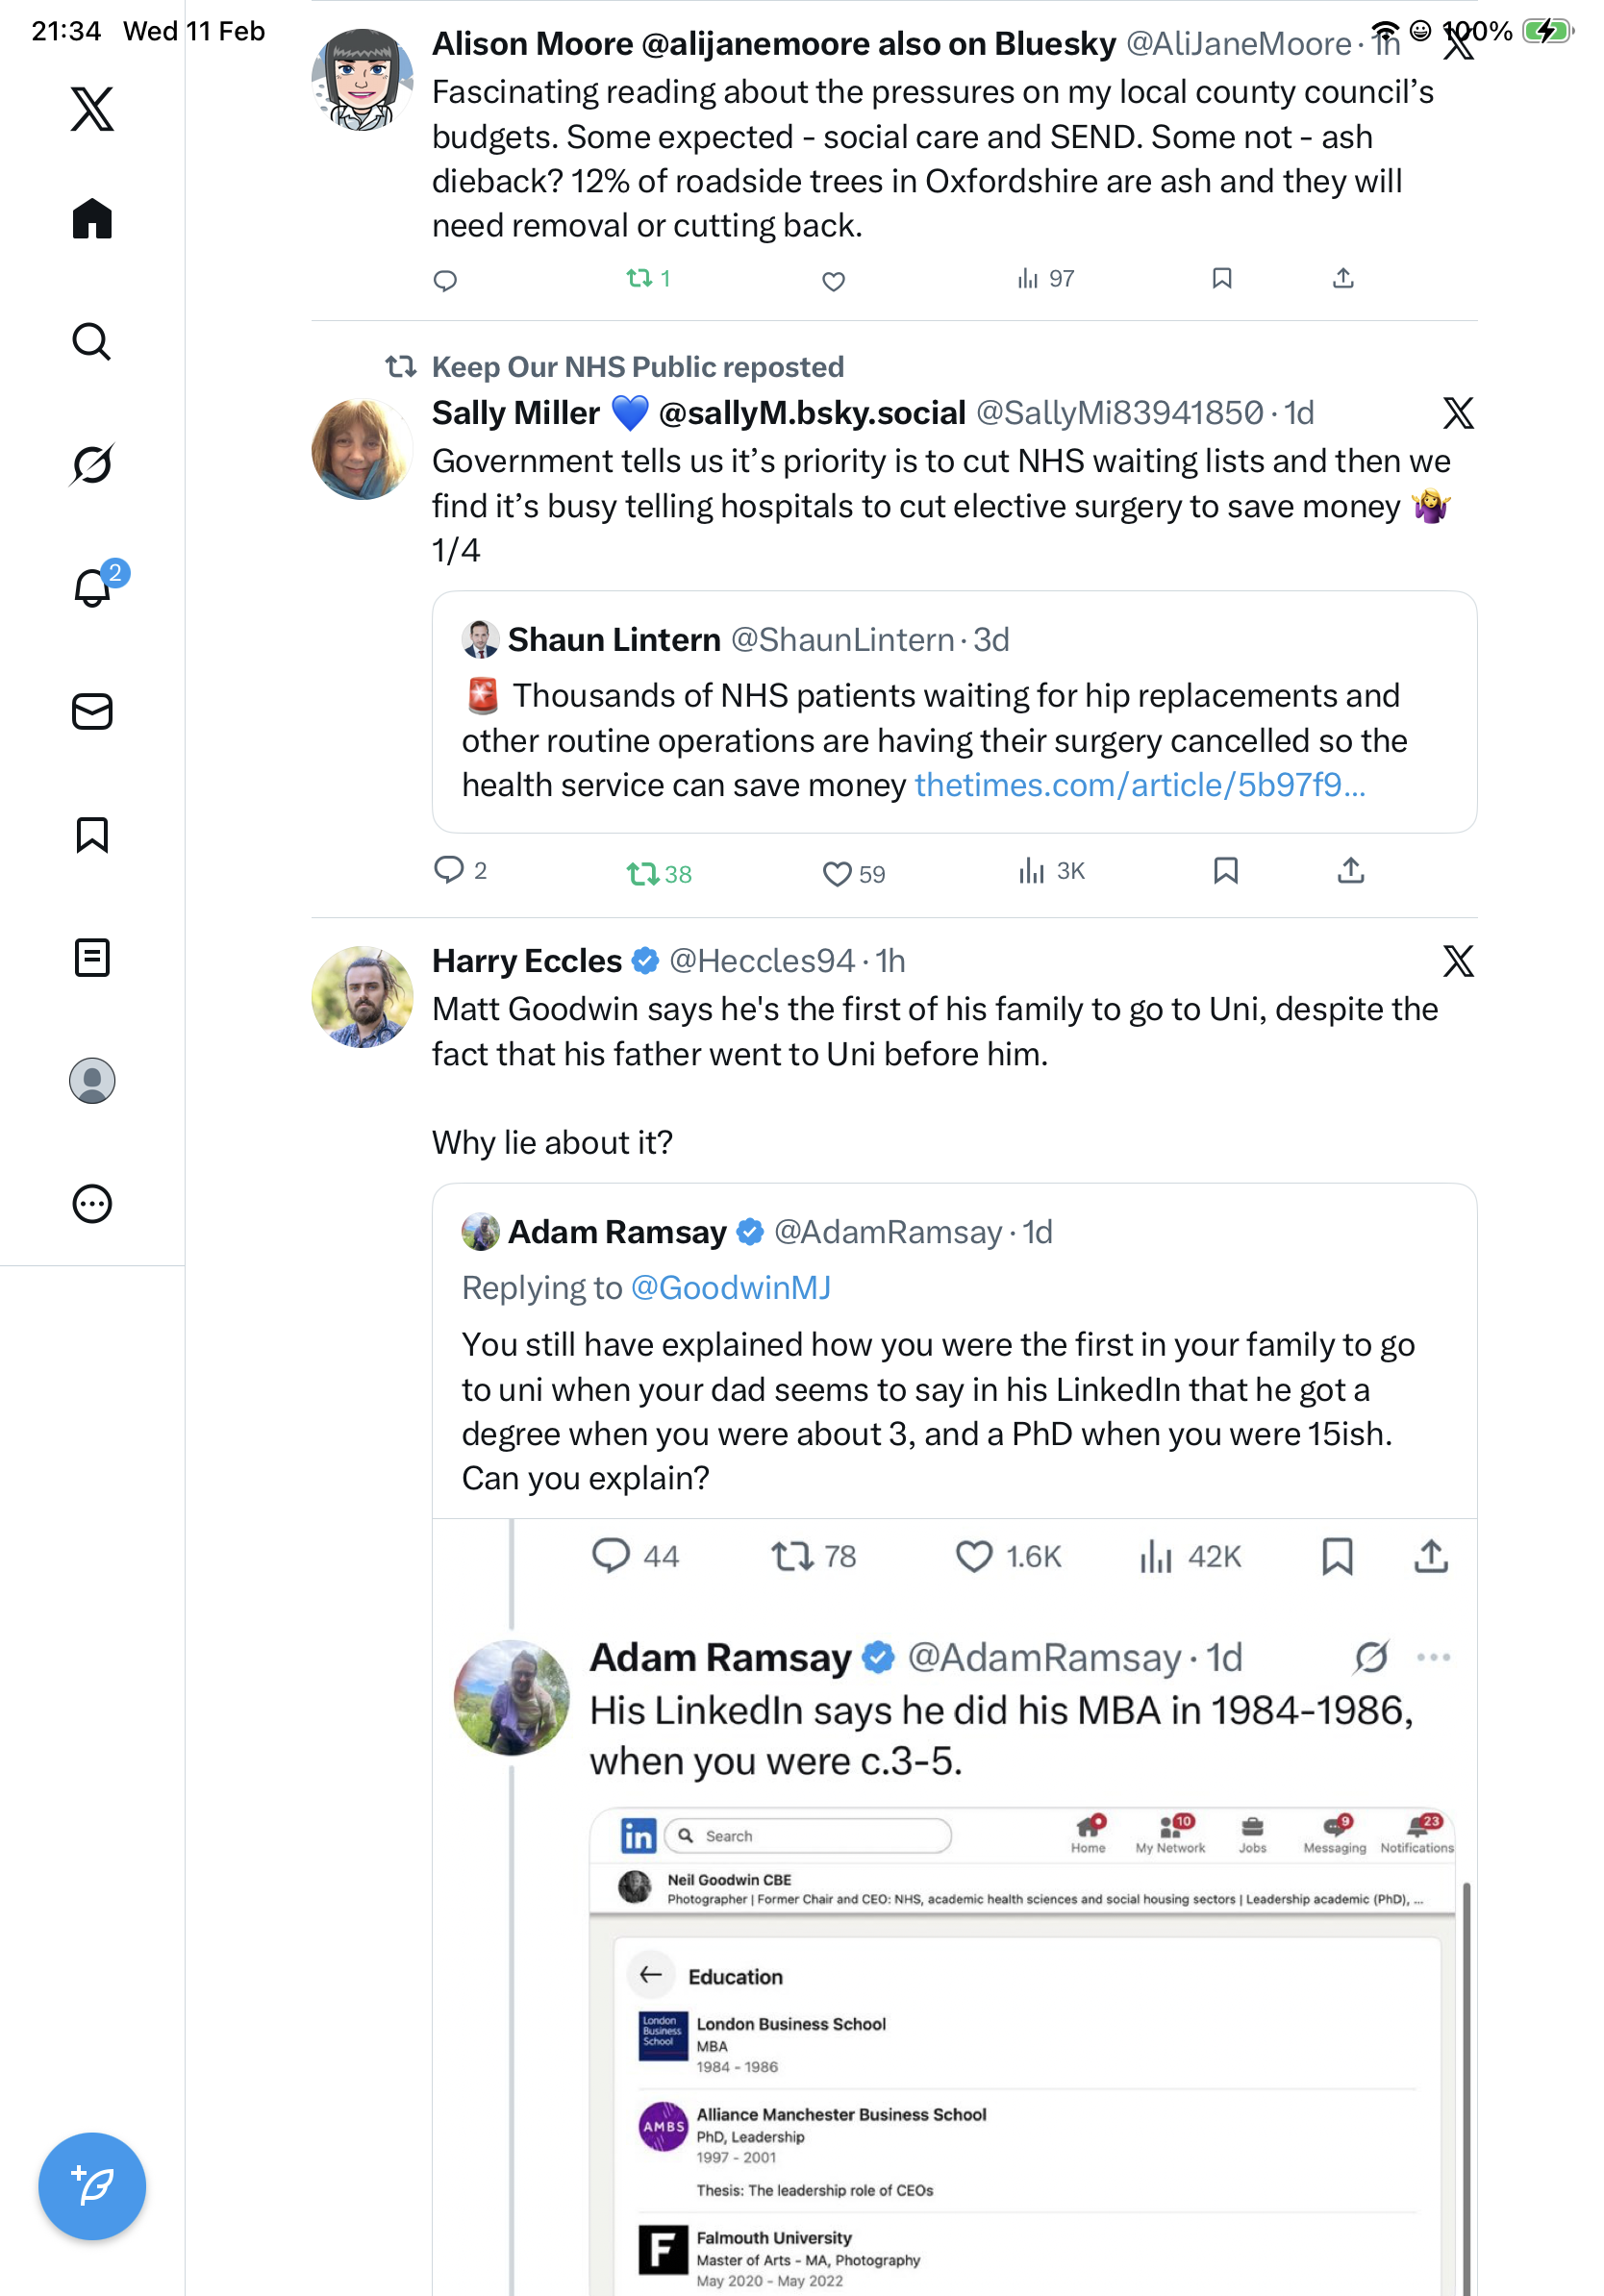
Task: Open the Profile page from sidebar
Action: pos(92,1080)
